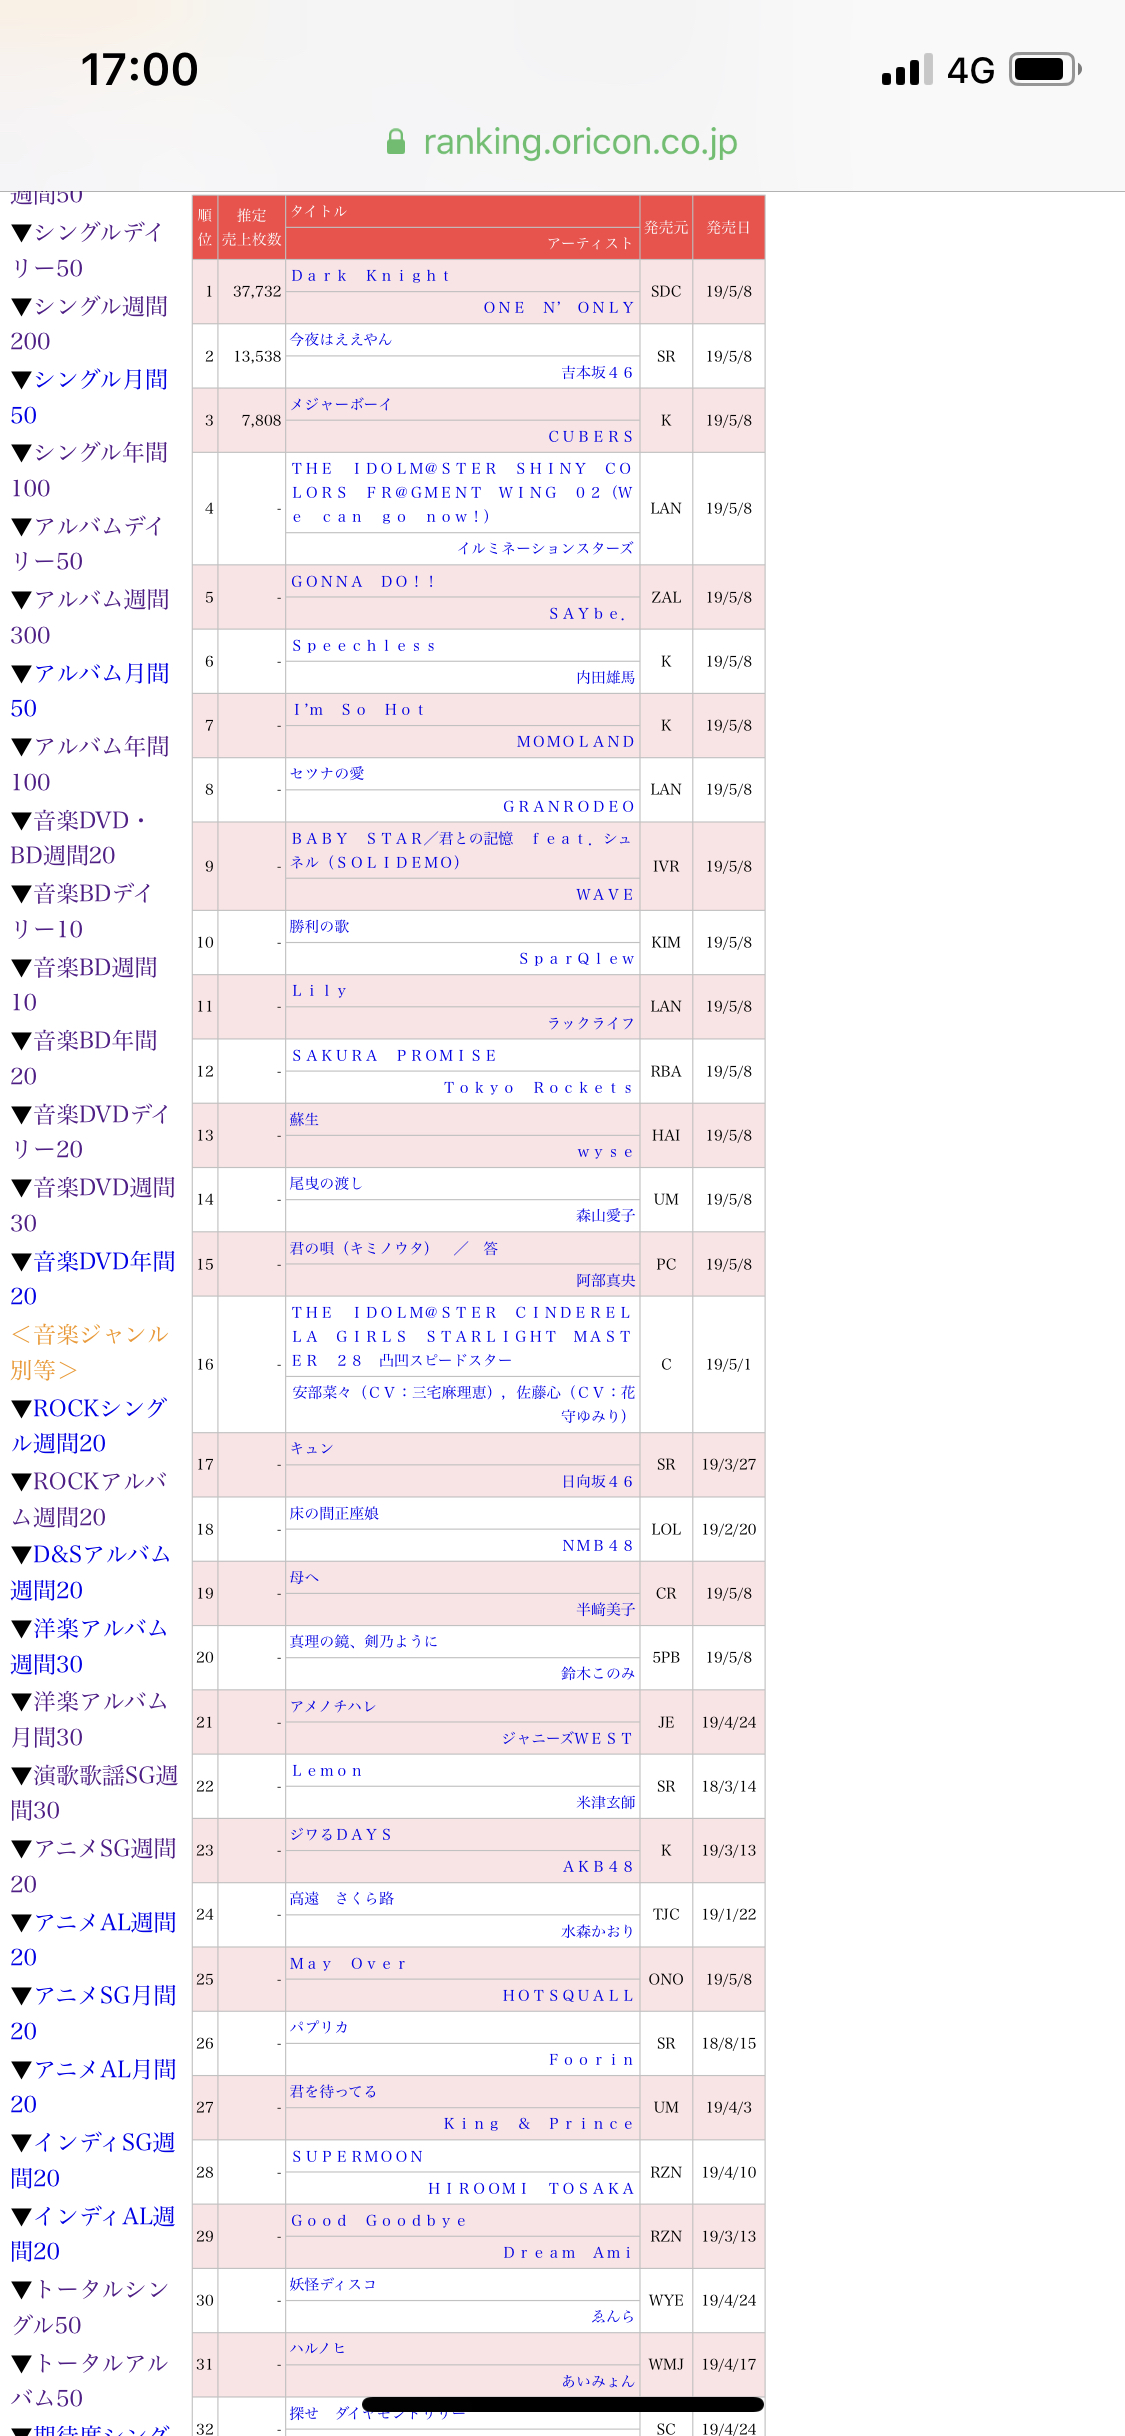
Task: Tap the 発売日 column header
Action: click(729, 228)
